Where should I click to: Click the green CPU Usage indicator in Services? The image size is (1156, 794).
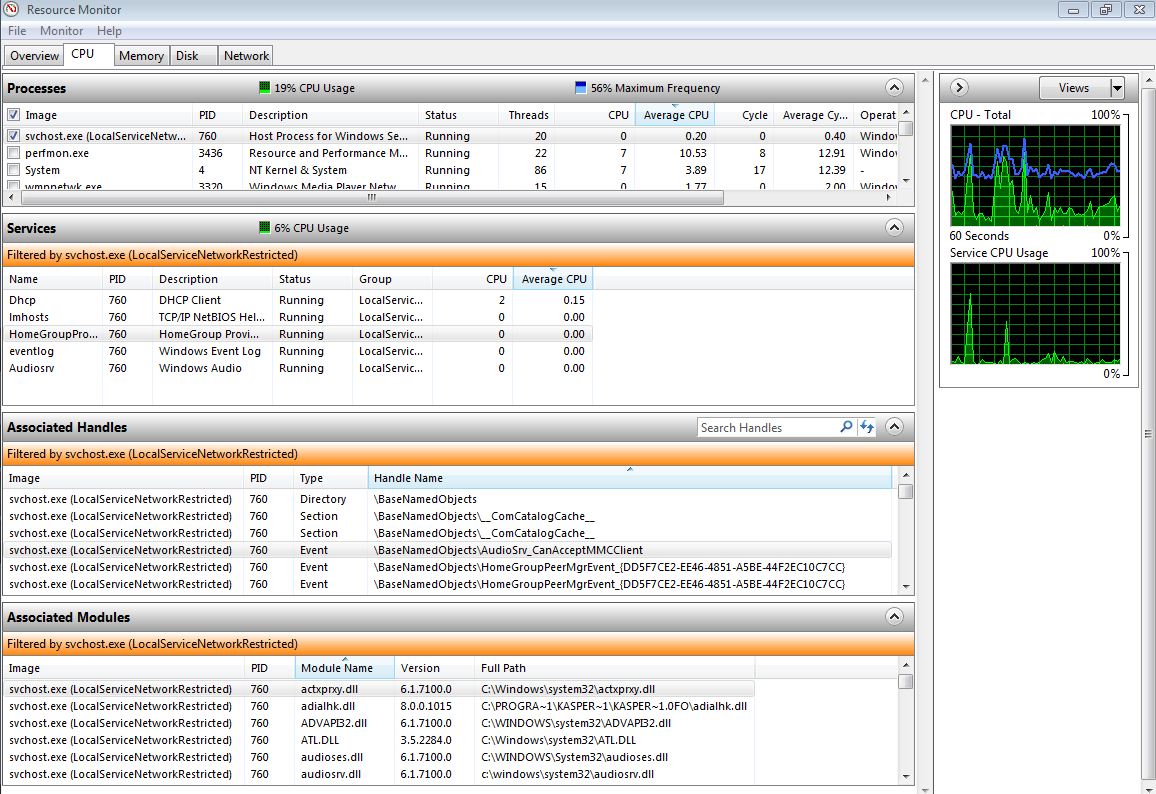(265, 228)
